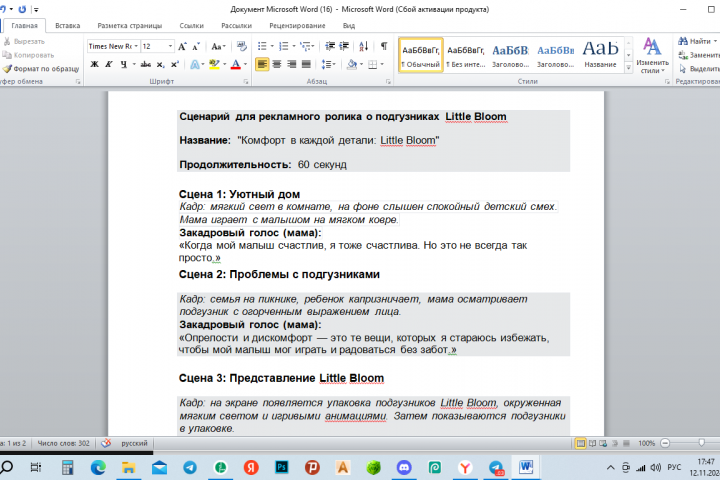Expand the underline style arrow

tap(134, 64)
